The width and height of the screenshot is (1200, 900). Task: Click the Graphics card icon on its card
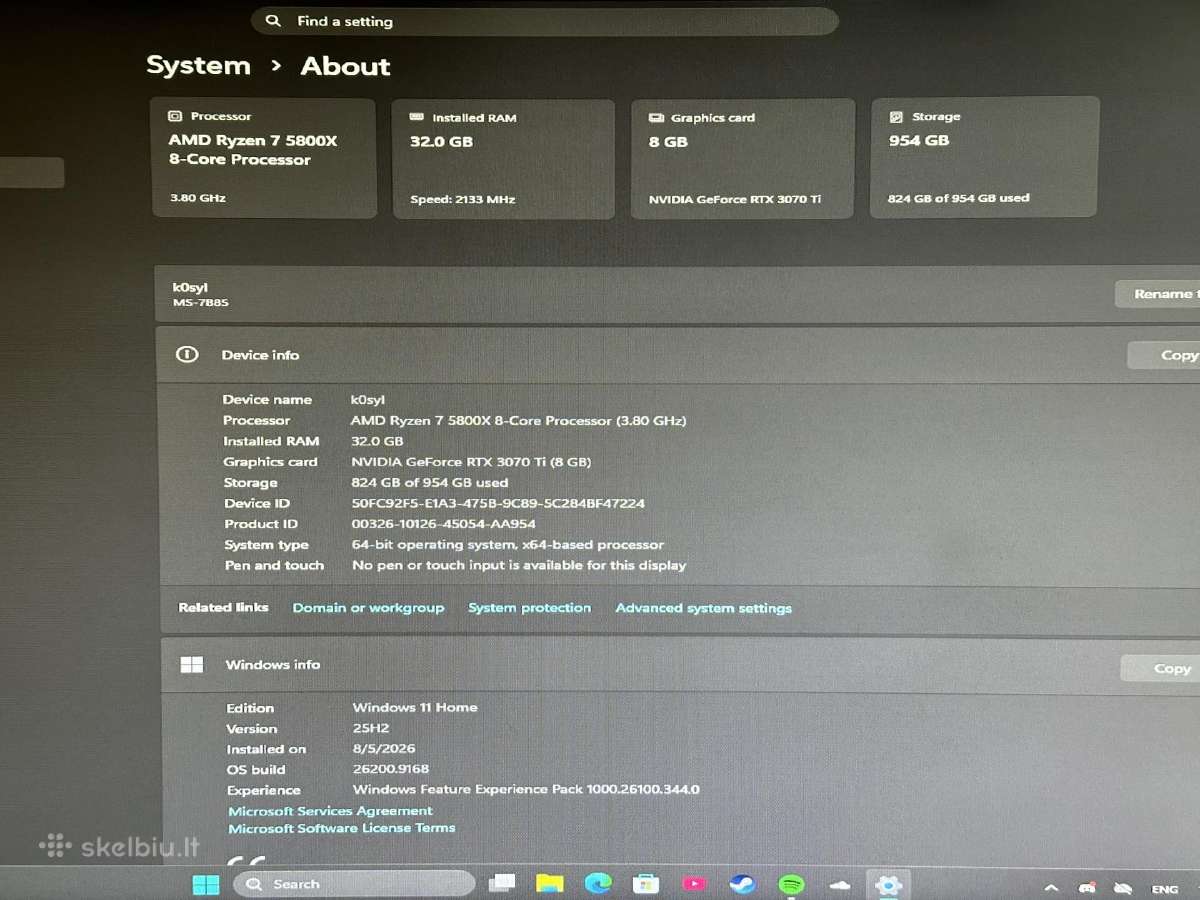pyautogui.click(x=656, y=117)
